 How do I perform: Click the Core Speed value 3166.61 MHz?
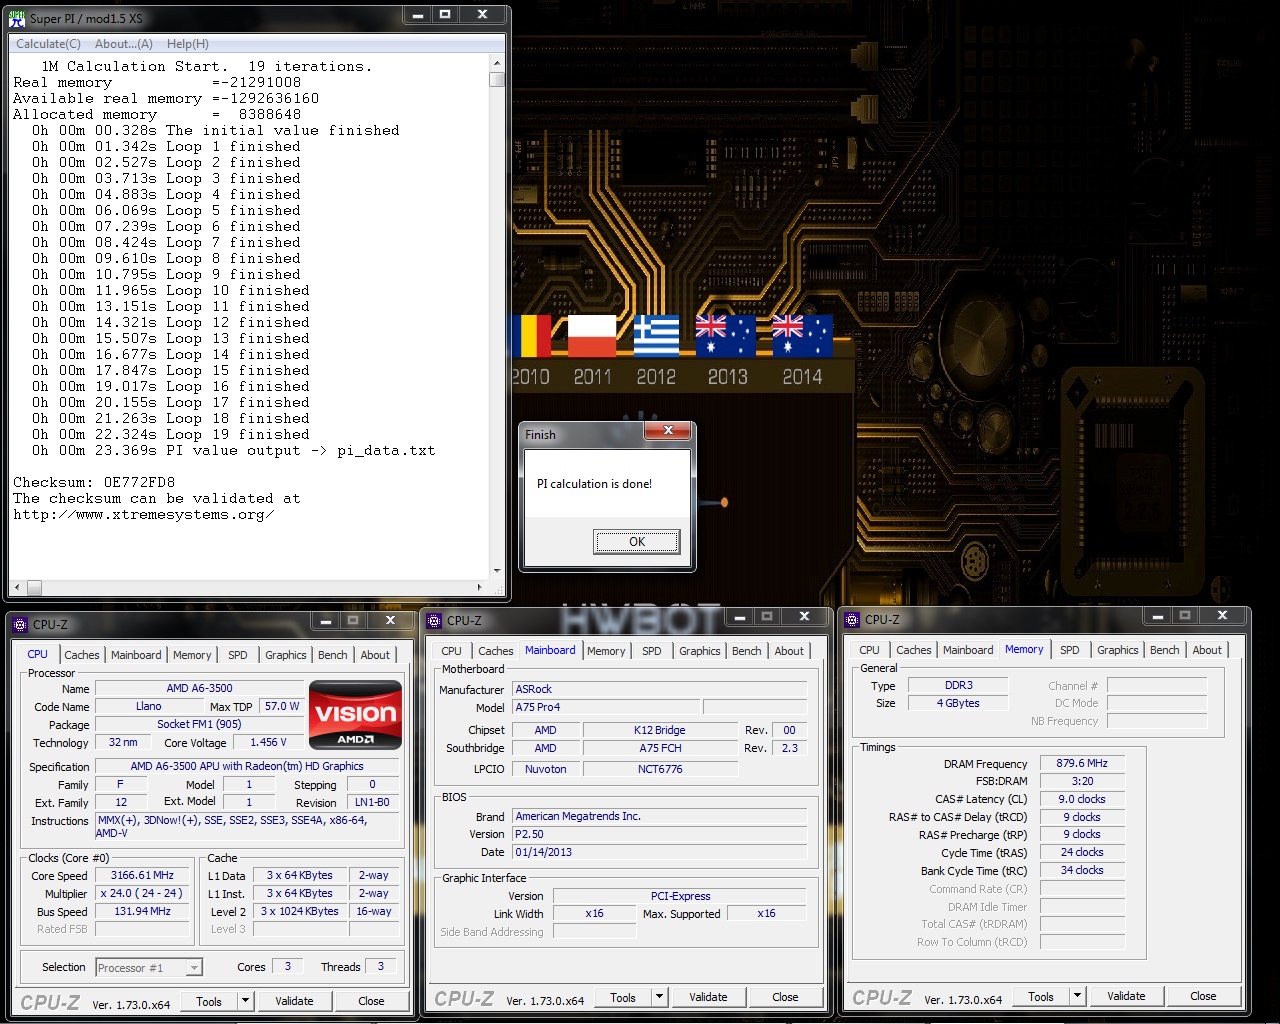tap(142, 875)
